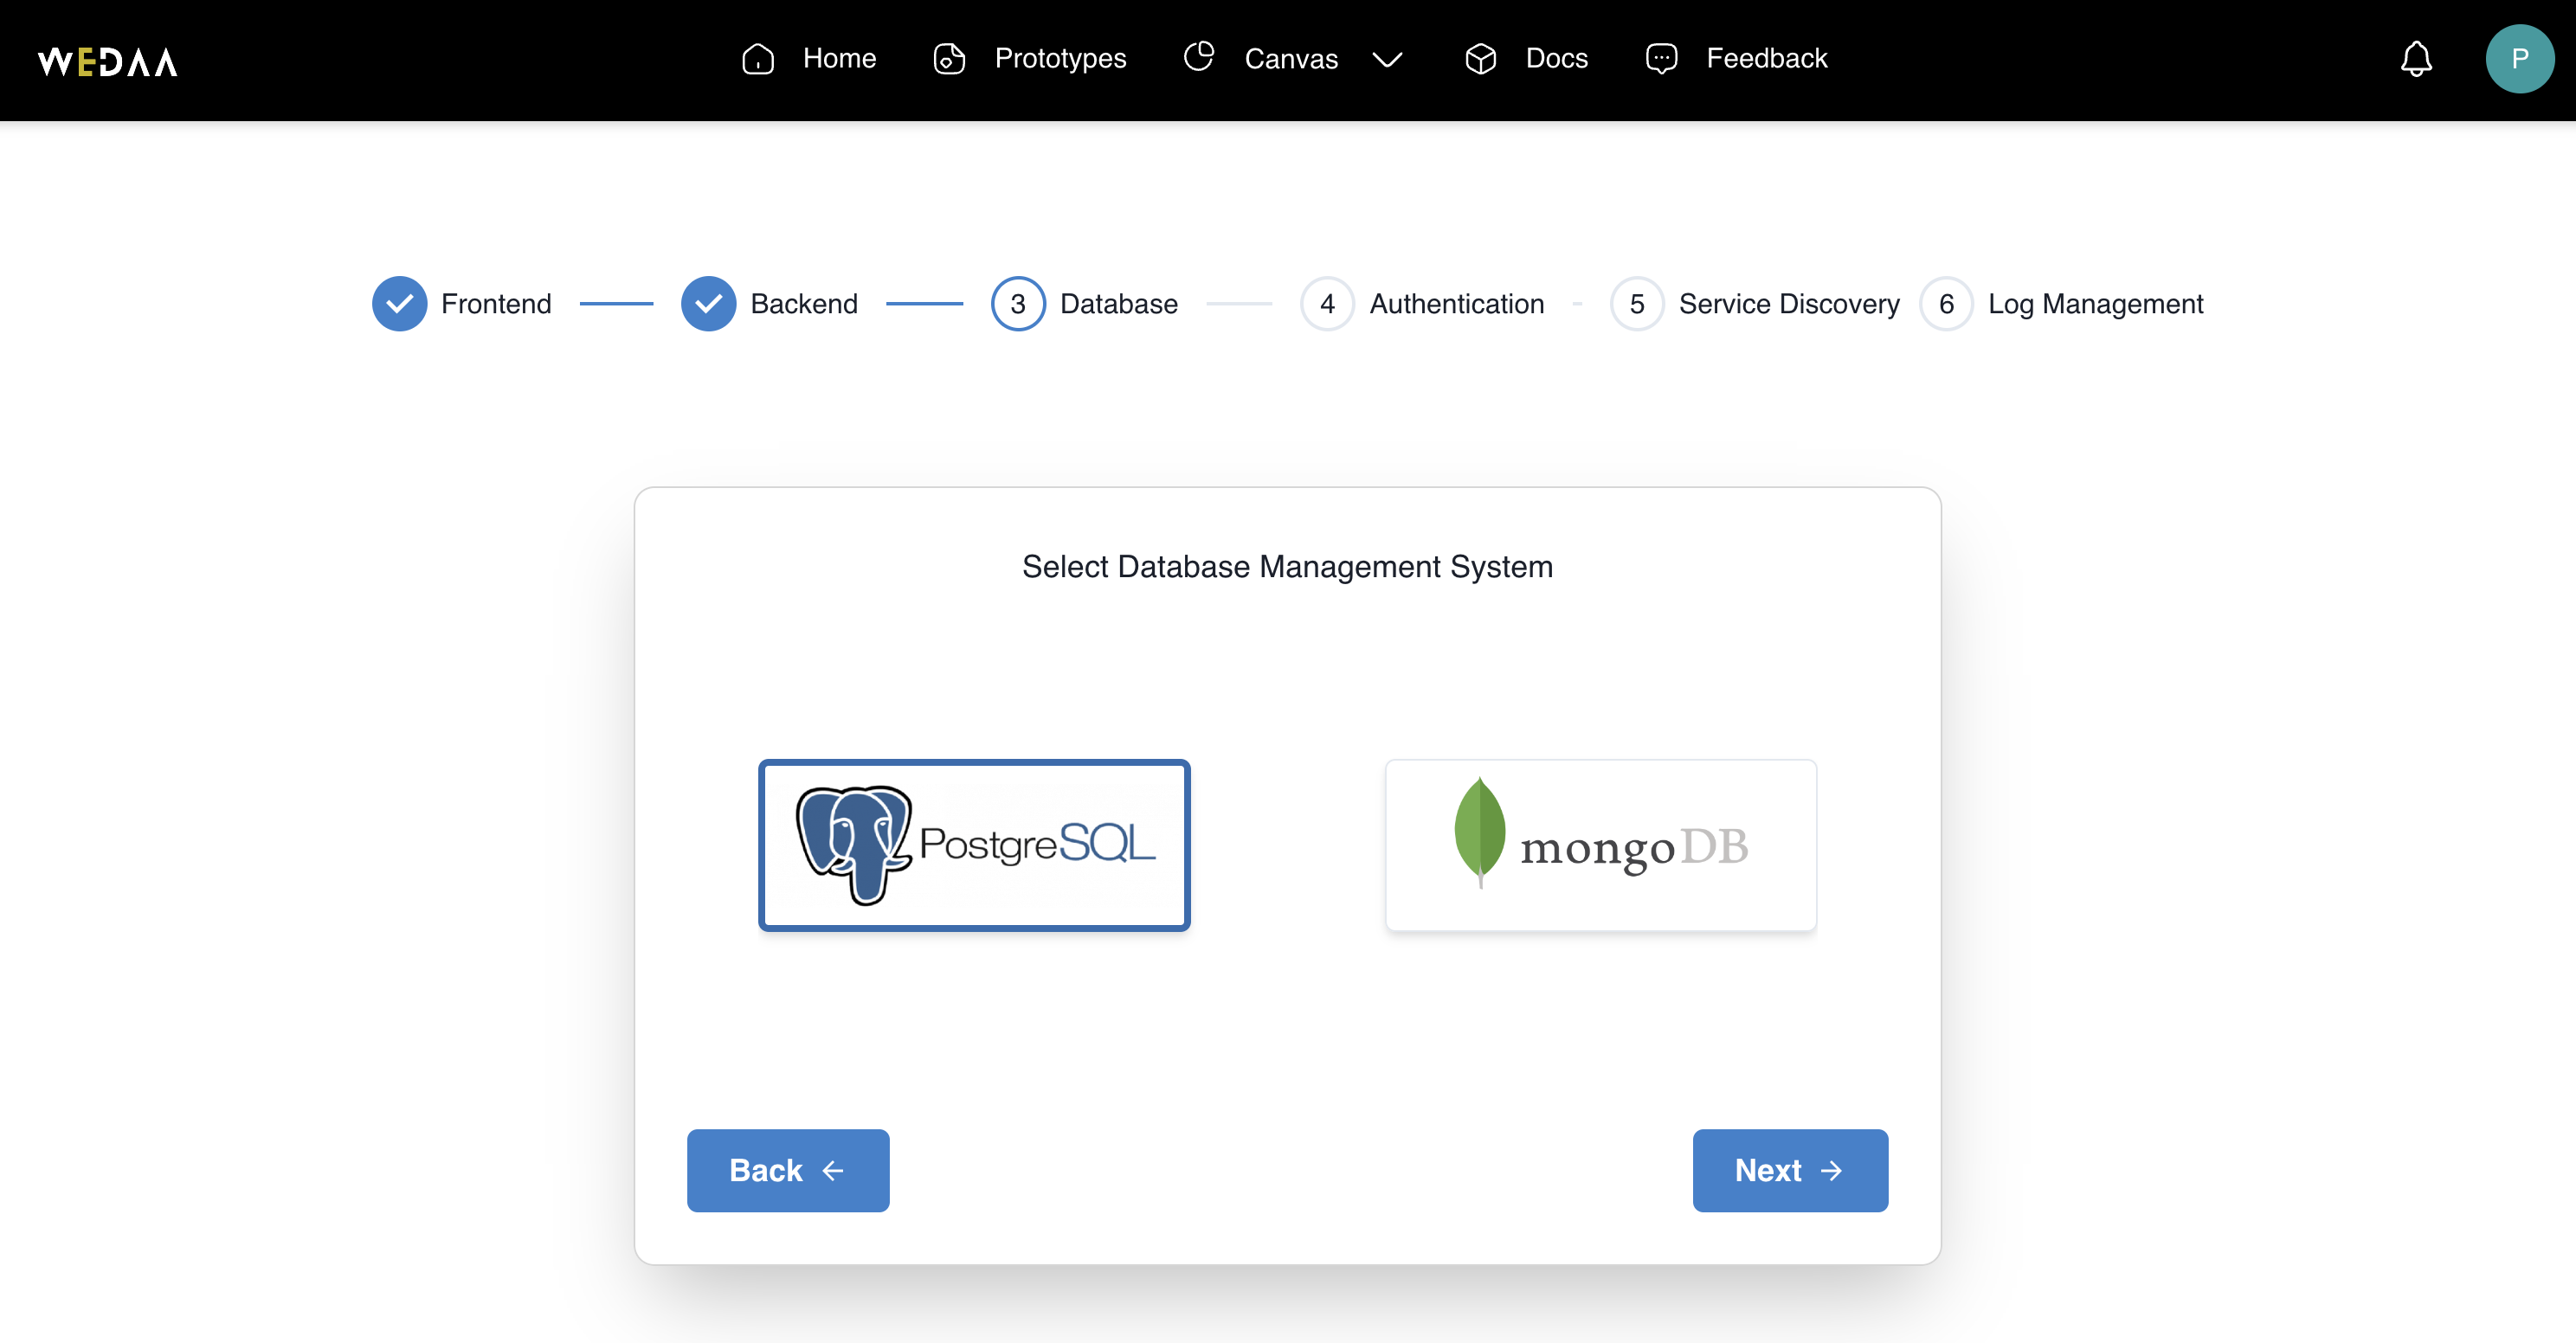Open the user profile avatar P
Screen dimensions: 2576x1343
click(x=2519, y=59)
